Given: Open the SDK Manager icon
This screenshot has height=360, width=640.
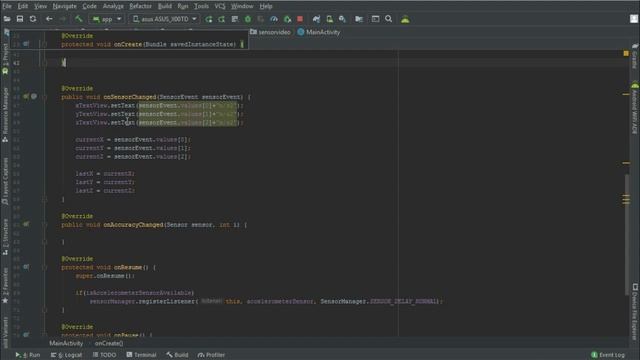Looking at the screenshot, I should 342,19.
